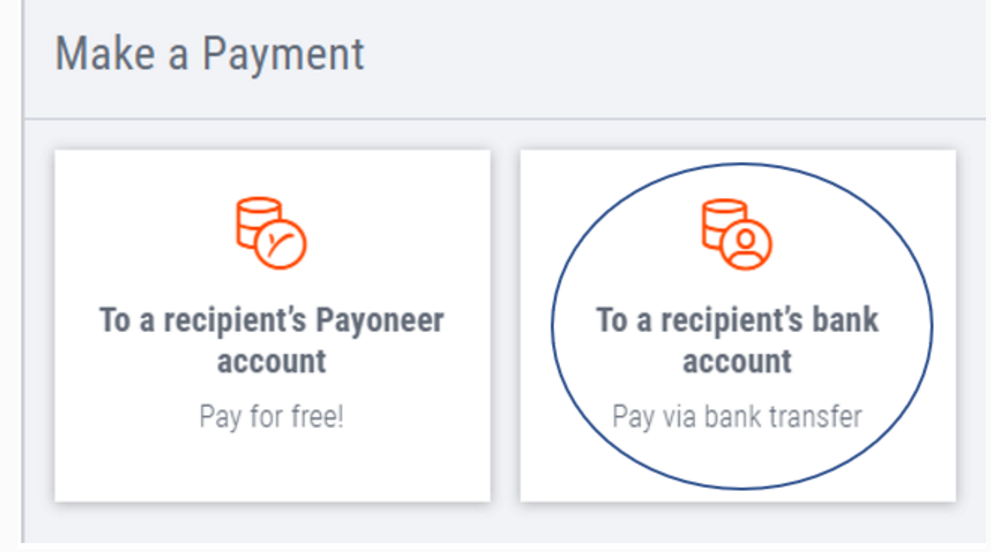Click the vertical left sidebar border

pyautogui.click(x=23, y=272)
